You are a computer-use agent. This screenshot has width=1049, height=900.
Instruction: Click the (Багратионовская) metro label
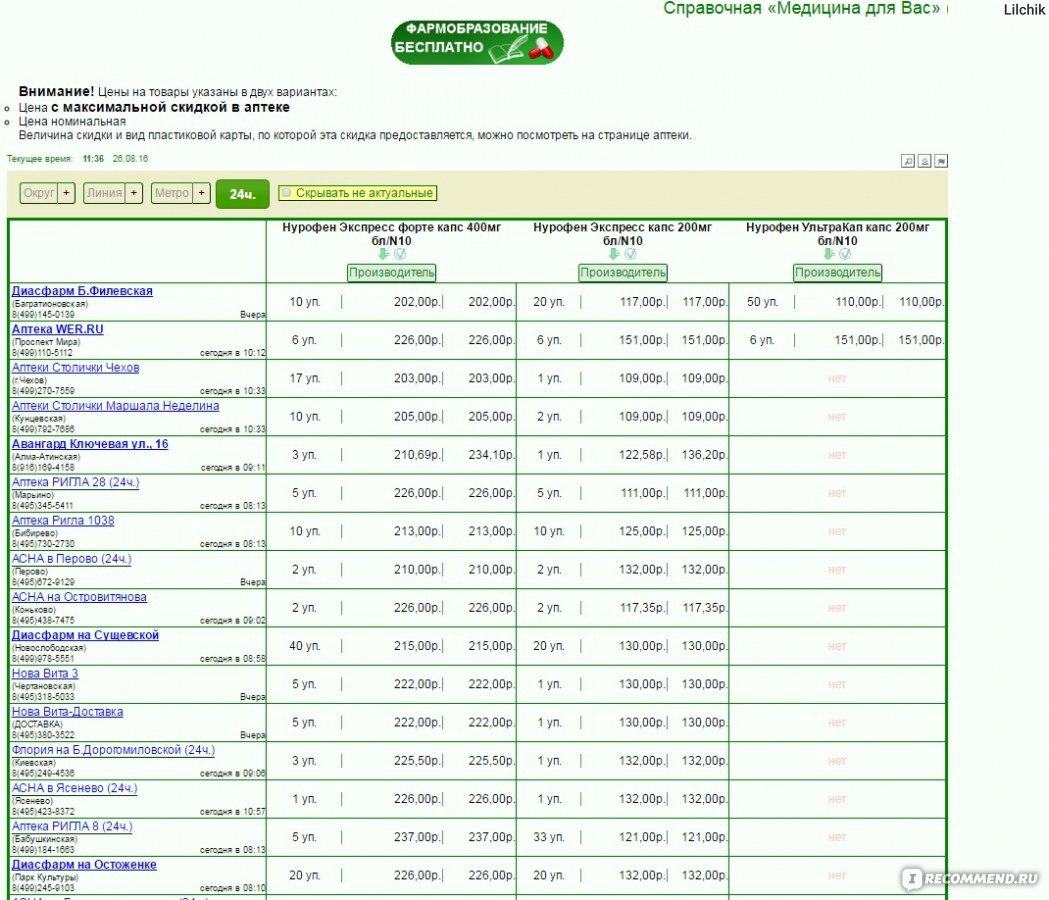coord(50,304)
